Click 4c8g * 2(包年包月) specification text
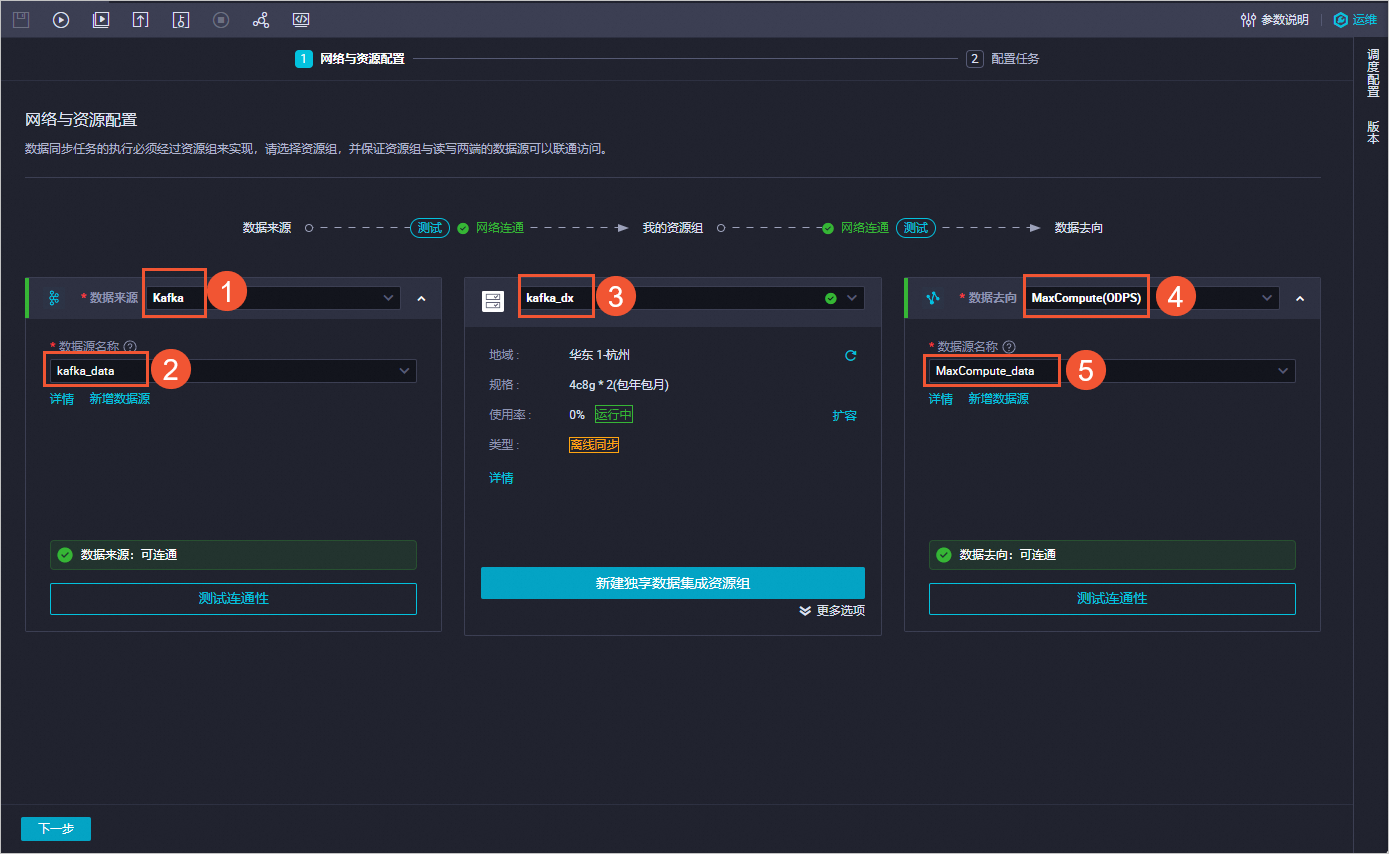The image size is (1389, 854). (619, 385)
